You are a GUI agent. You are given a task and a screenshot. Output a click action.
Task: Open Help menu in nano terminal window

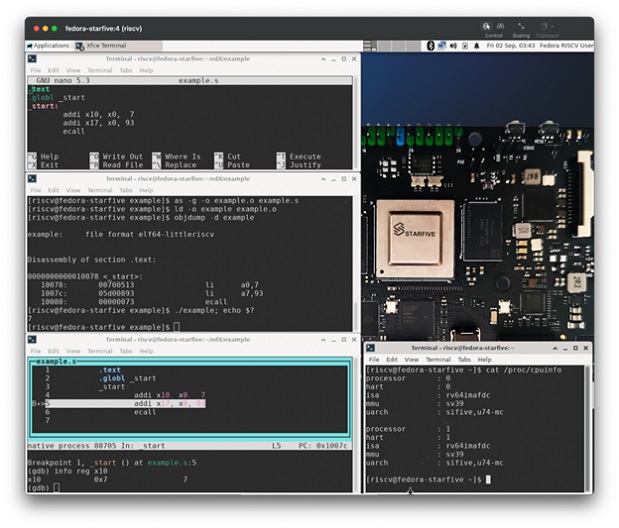coord(146,70)
